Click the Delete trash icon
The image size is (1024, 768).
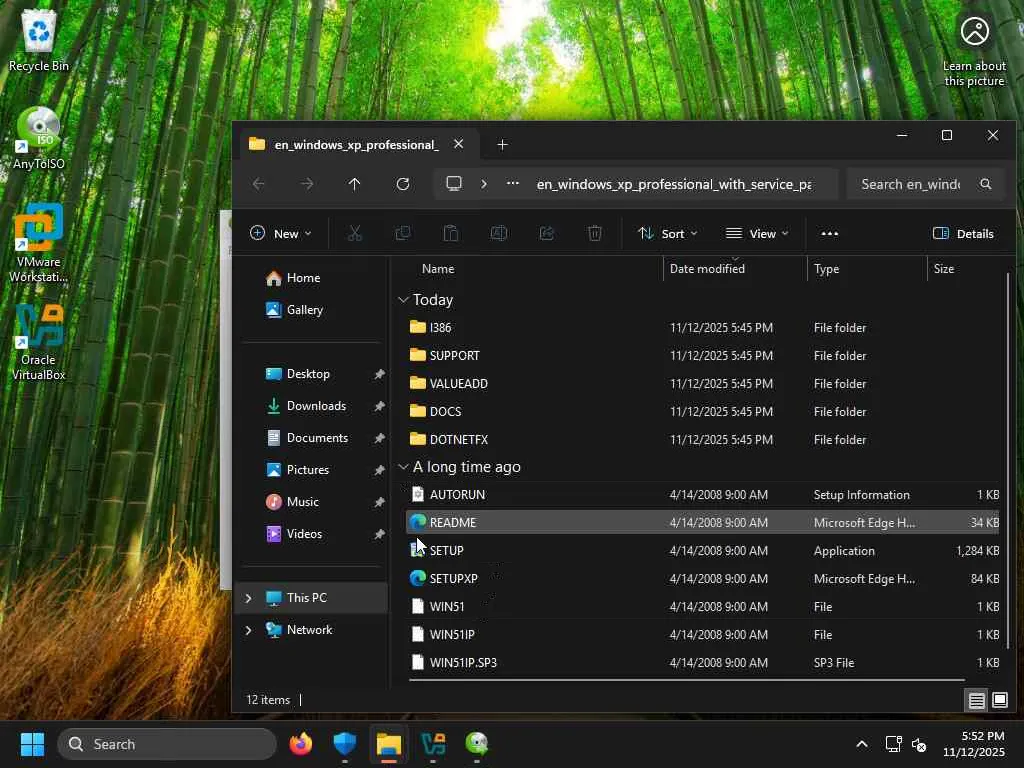coord(594,233)
